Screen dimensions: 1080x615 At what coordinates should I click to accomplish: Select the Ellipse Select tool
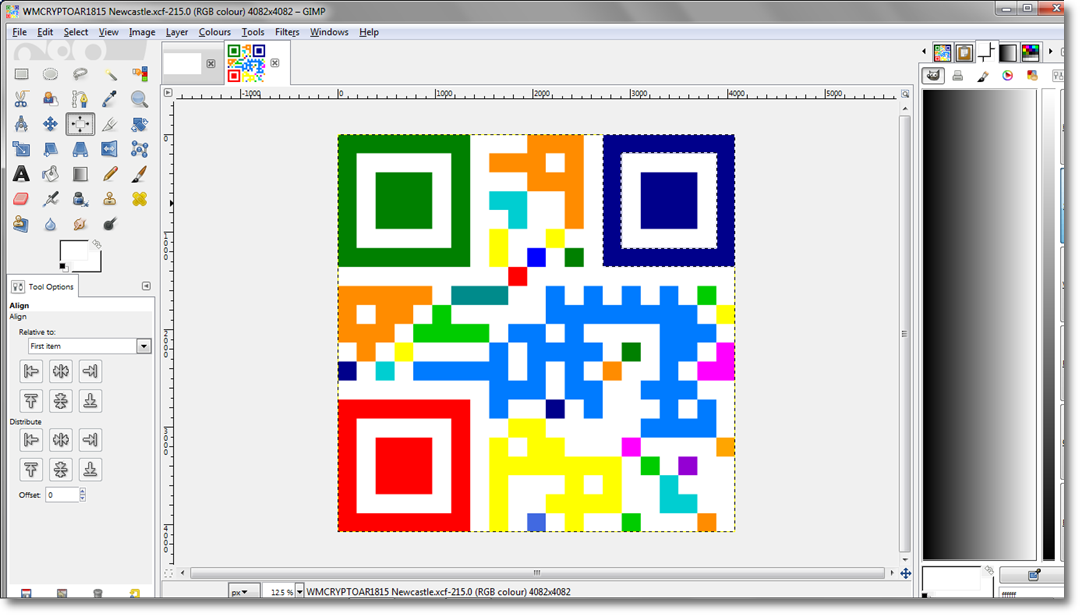pos(50,74)
